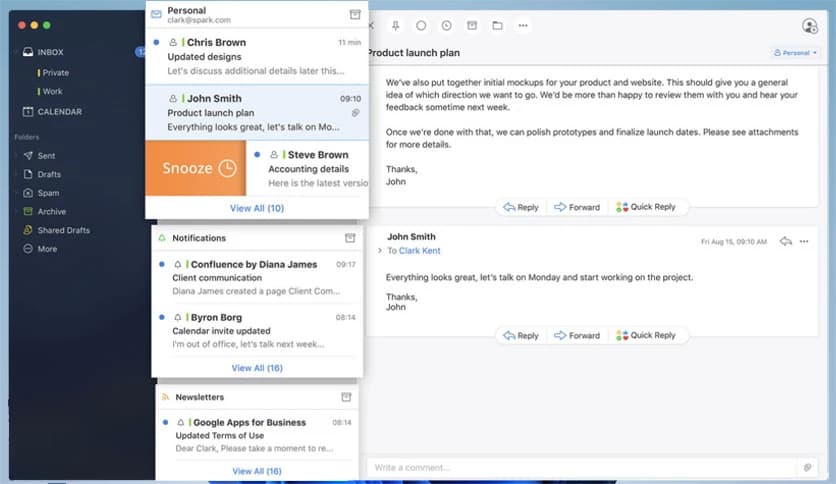Viewport: 836px width, 484px height.
Task: Move conversation using folder toolbar icon
Action: coord(497,26)
